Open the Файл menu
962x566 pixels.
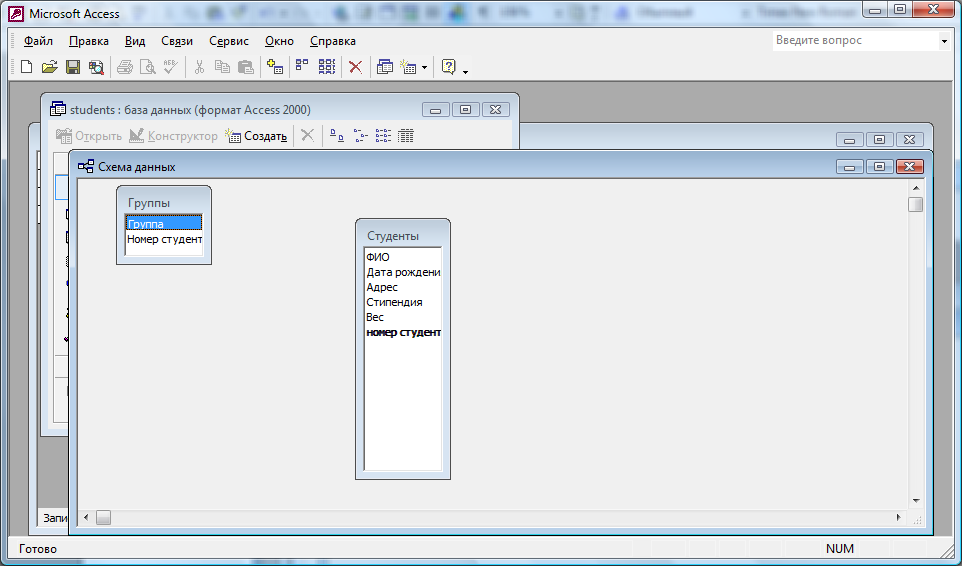point(38,41)
